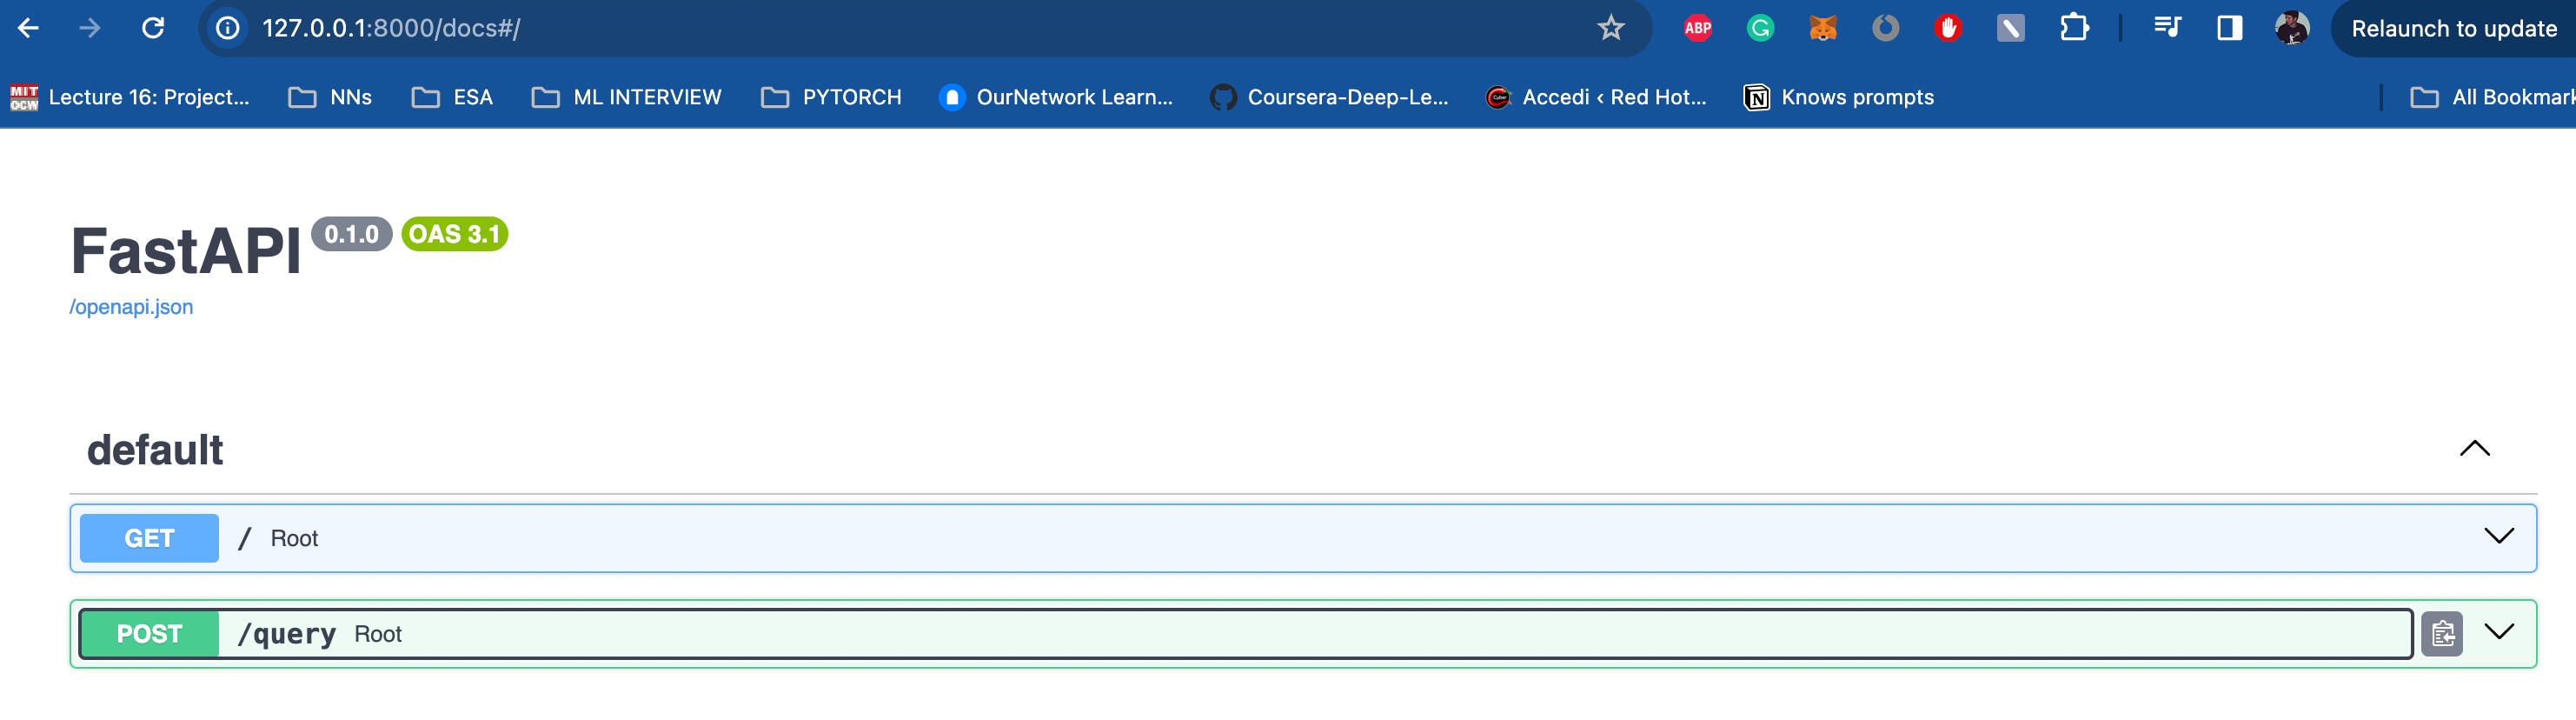The image size is (2576, 720).
Task: Click the GET method badge
Action: (x=149, y=538)
